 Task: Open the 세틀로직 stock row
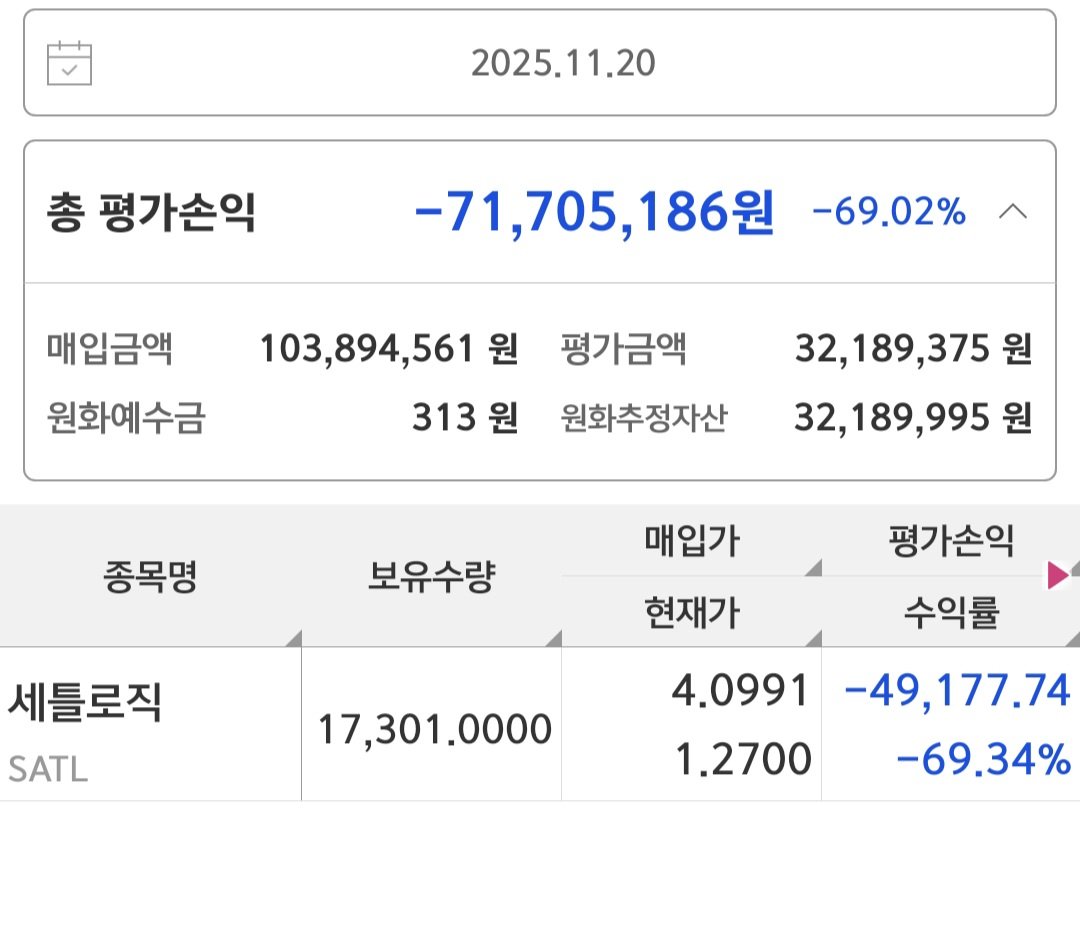[x=540, y=724]
